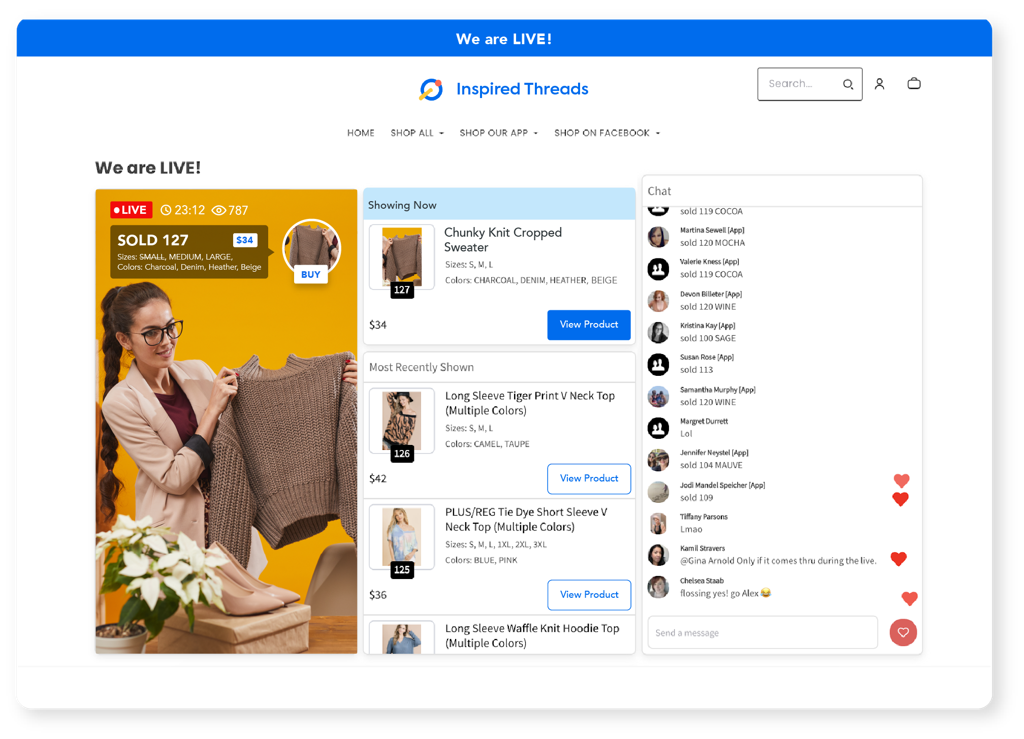Click the BUY button on live video
This screenshot has height=739, width=1024.
click(x=311, y=274)
